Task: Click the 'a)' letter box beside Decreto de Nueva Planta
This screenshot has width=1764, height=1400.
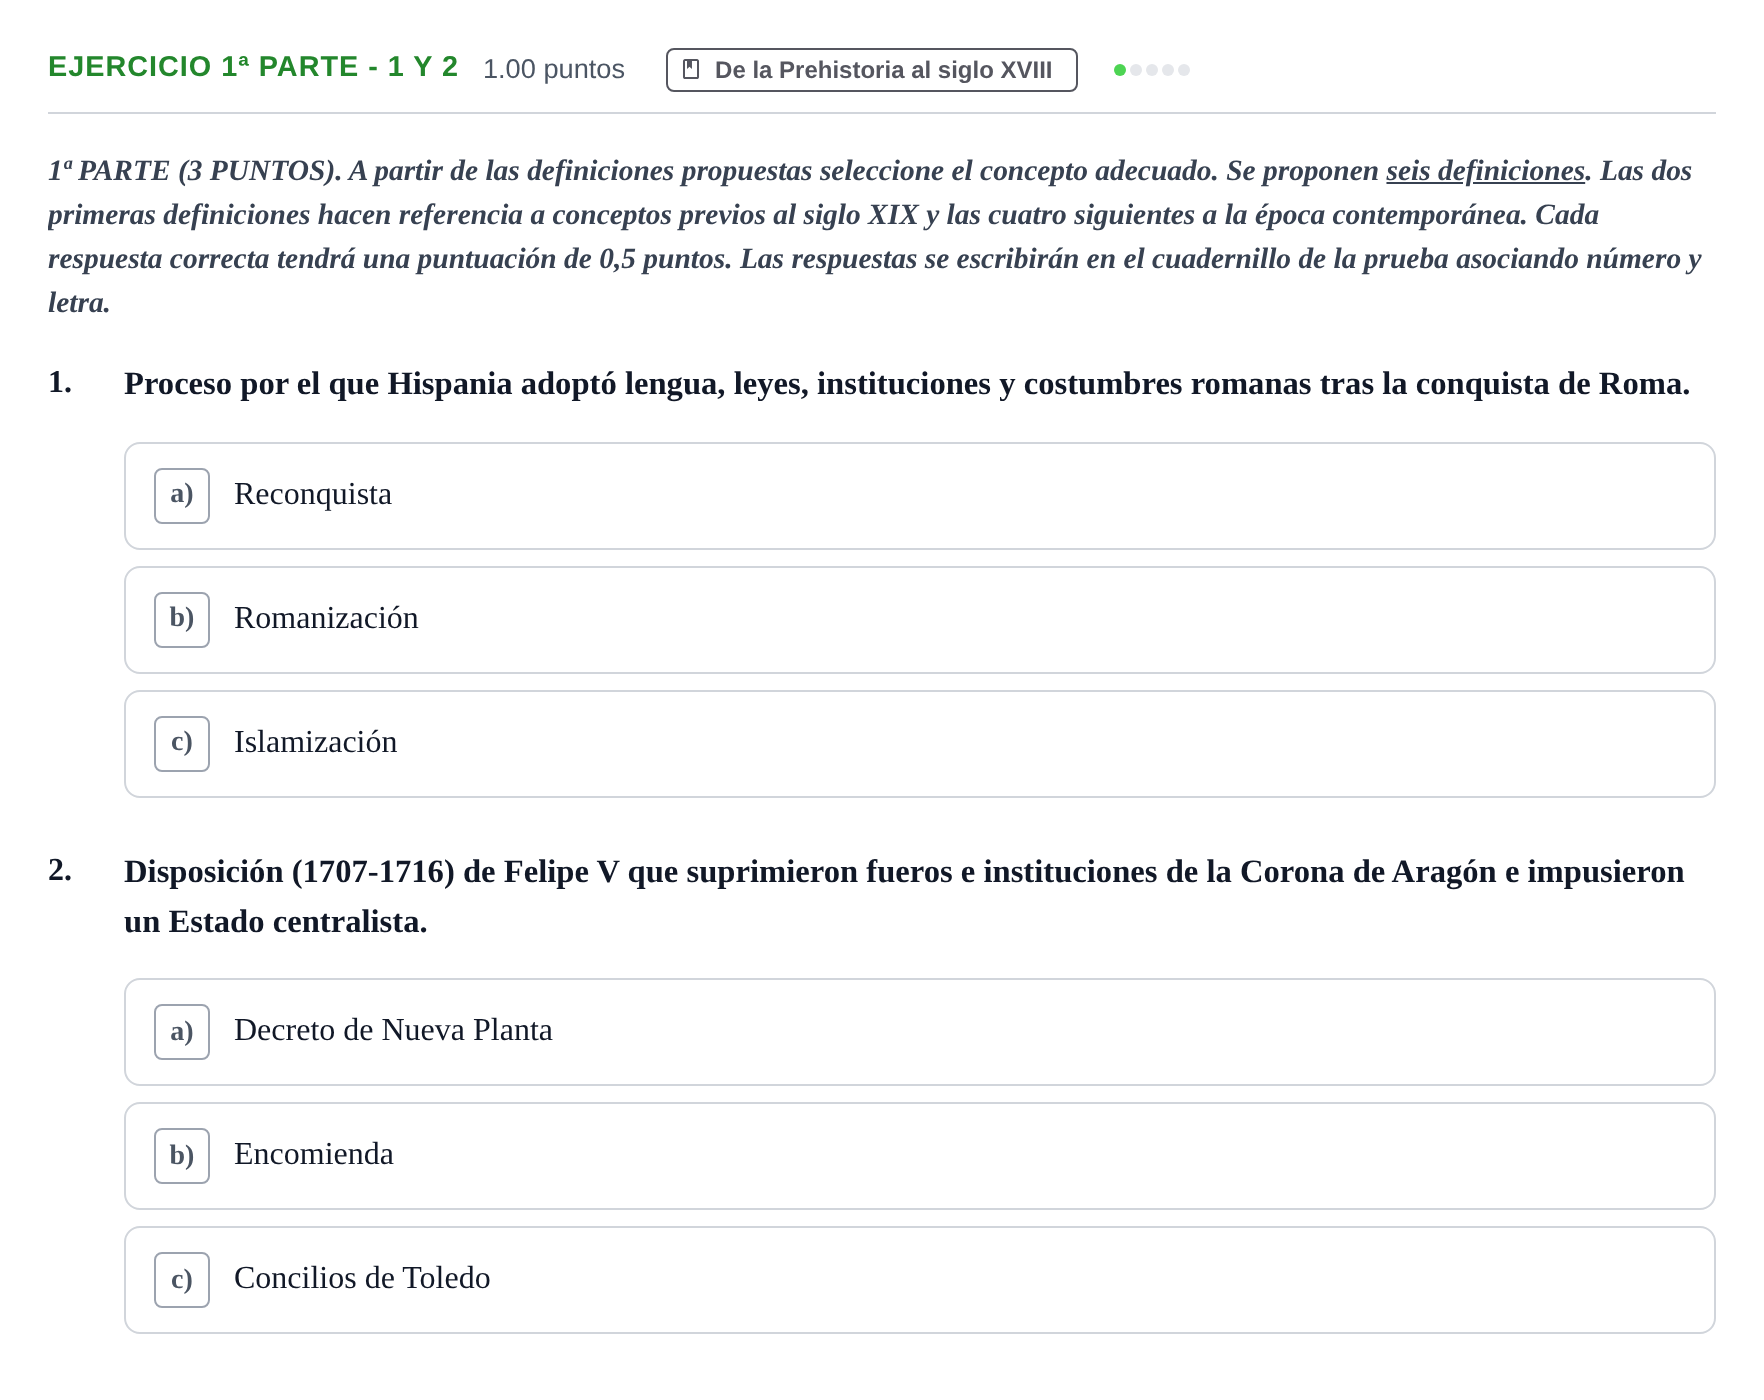Action: pos(182,1032)
